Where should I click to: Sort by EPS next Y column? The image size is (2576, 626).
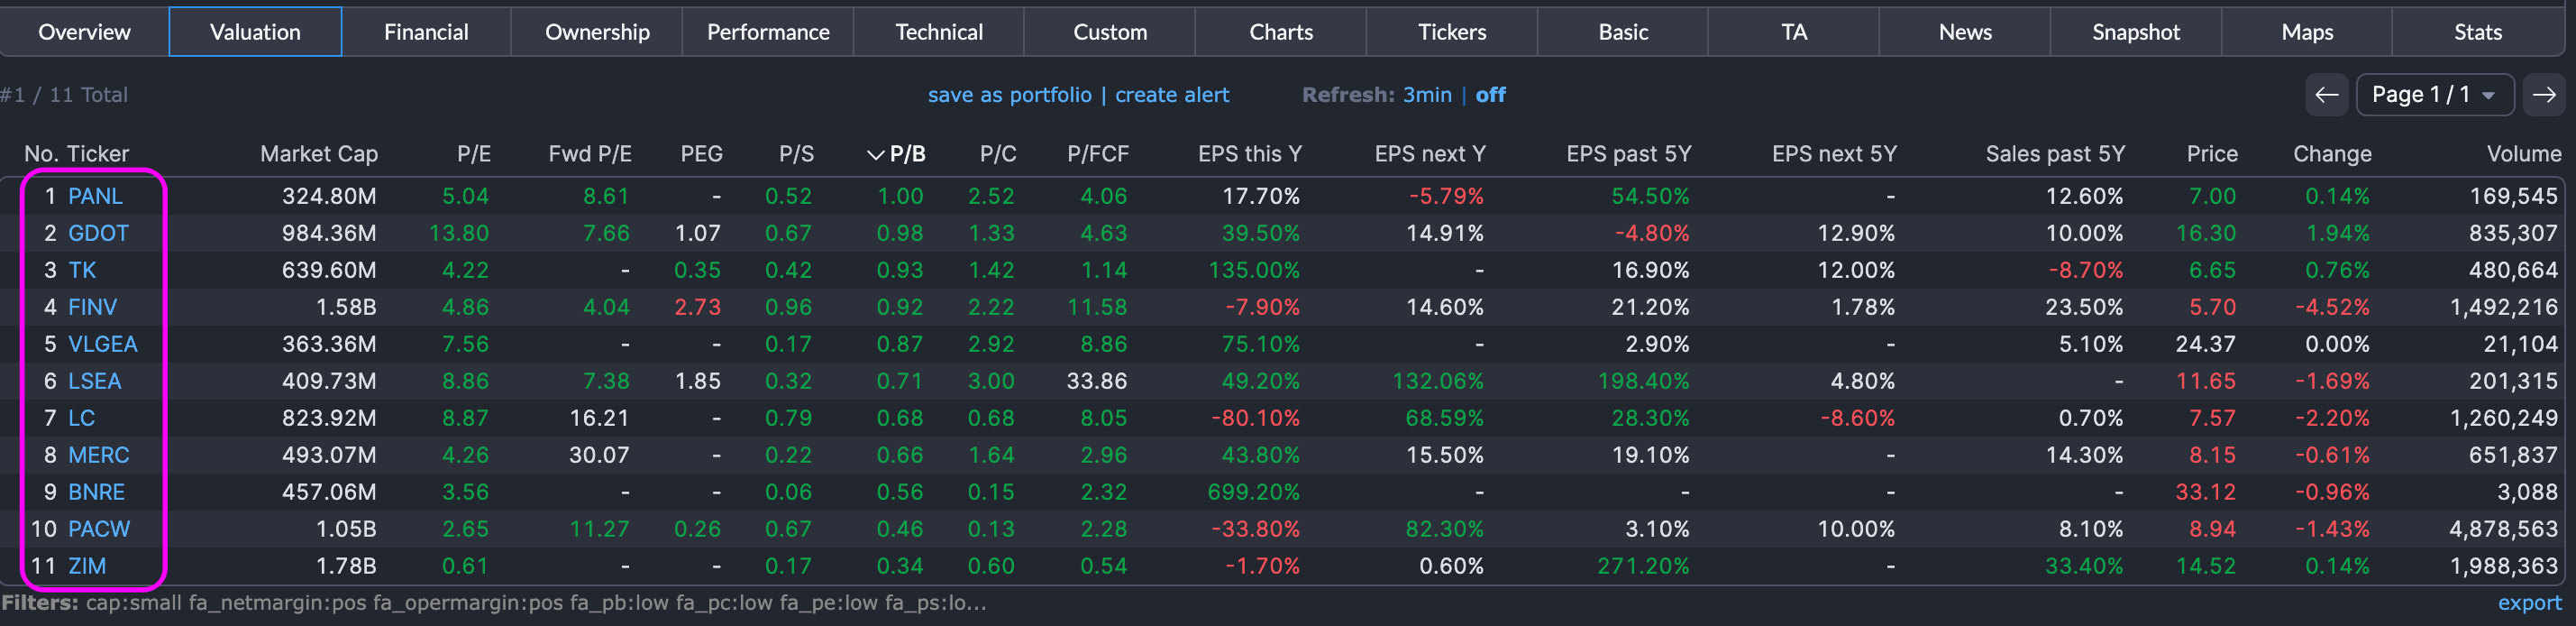[1430, 154]
